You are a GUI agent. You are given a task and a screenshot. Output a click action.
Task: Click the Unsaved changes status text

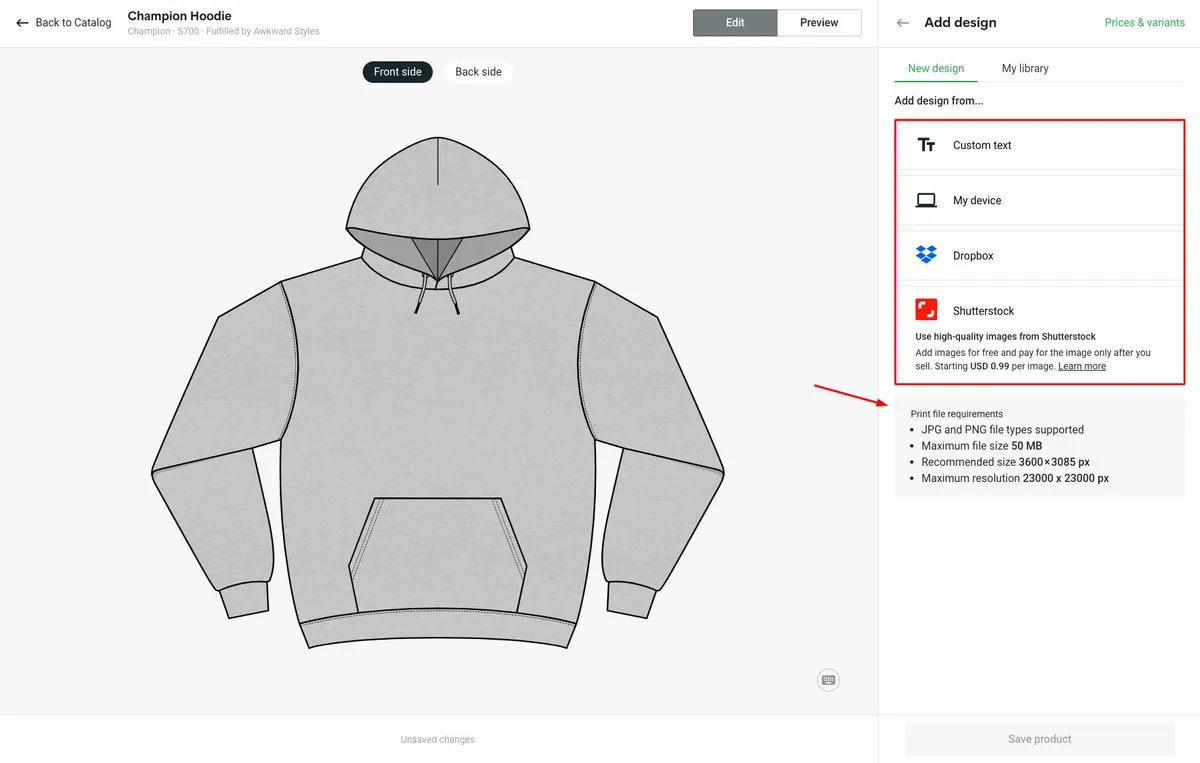coord(438,740)
